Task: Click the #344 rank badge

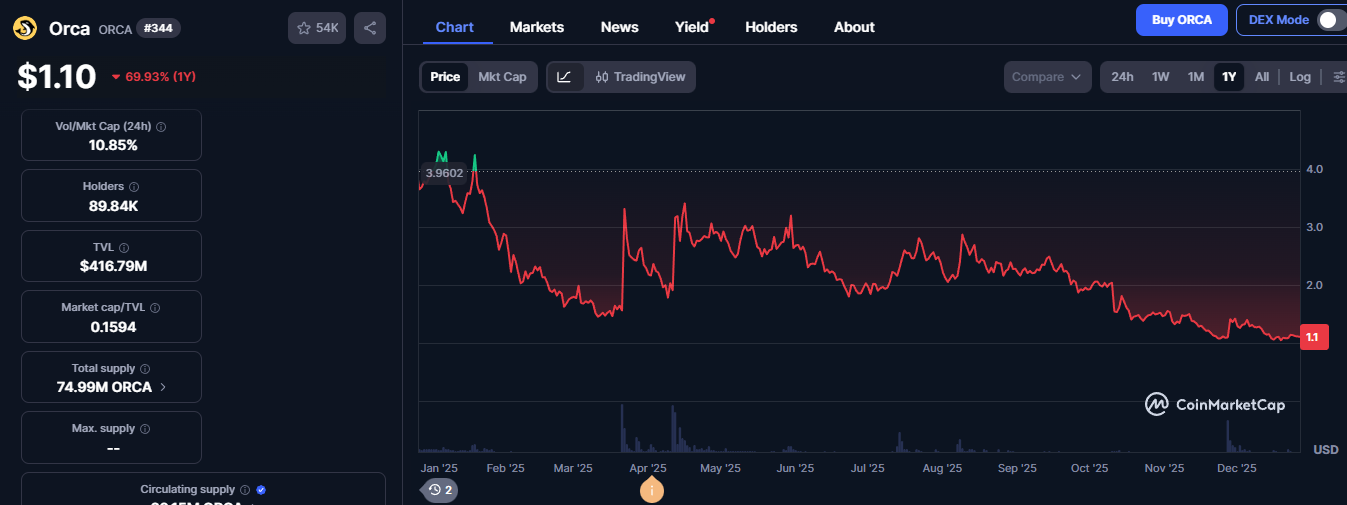Action: [x=158, y=28]
